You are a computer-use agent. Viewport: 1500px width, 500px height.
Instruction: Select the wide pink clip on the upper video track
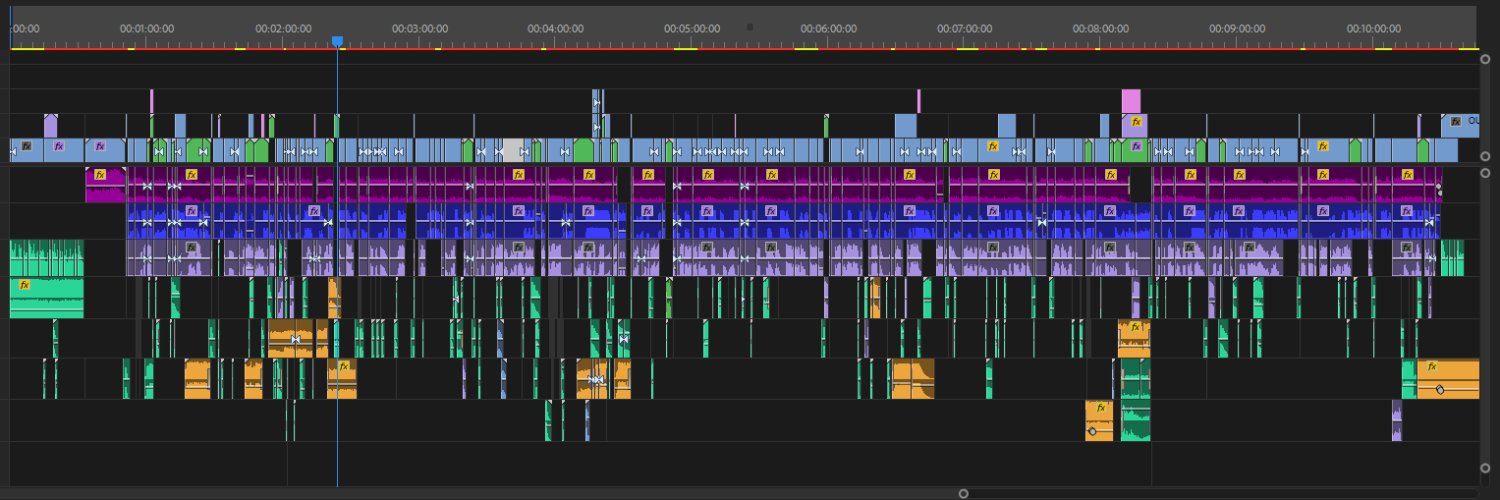1131,101
